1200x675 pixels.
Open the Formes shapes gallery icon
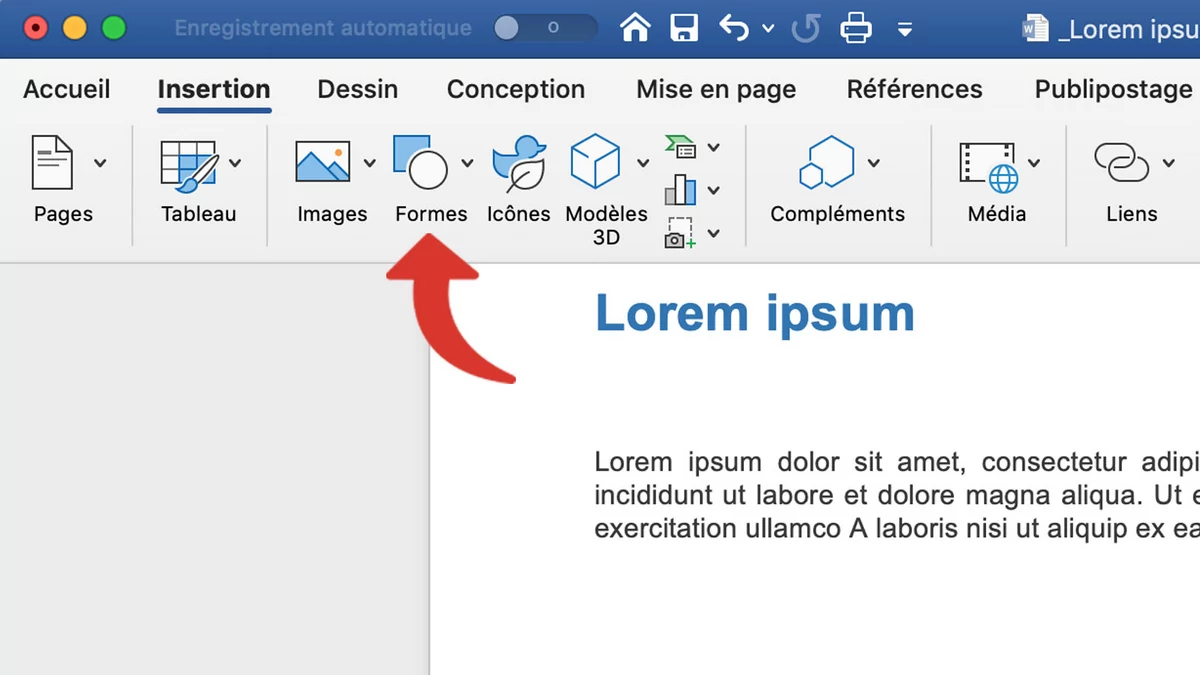[420, 163]
